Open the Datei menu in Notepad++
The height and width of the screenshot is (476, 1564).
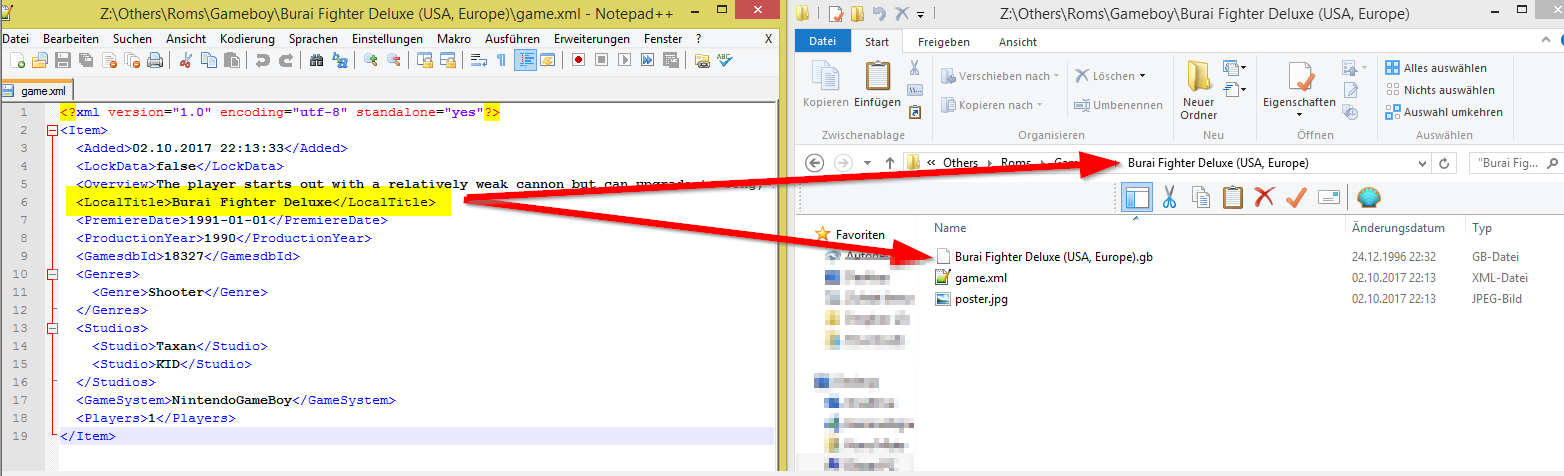16,38
